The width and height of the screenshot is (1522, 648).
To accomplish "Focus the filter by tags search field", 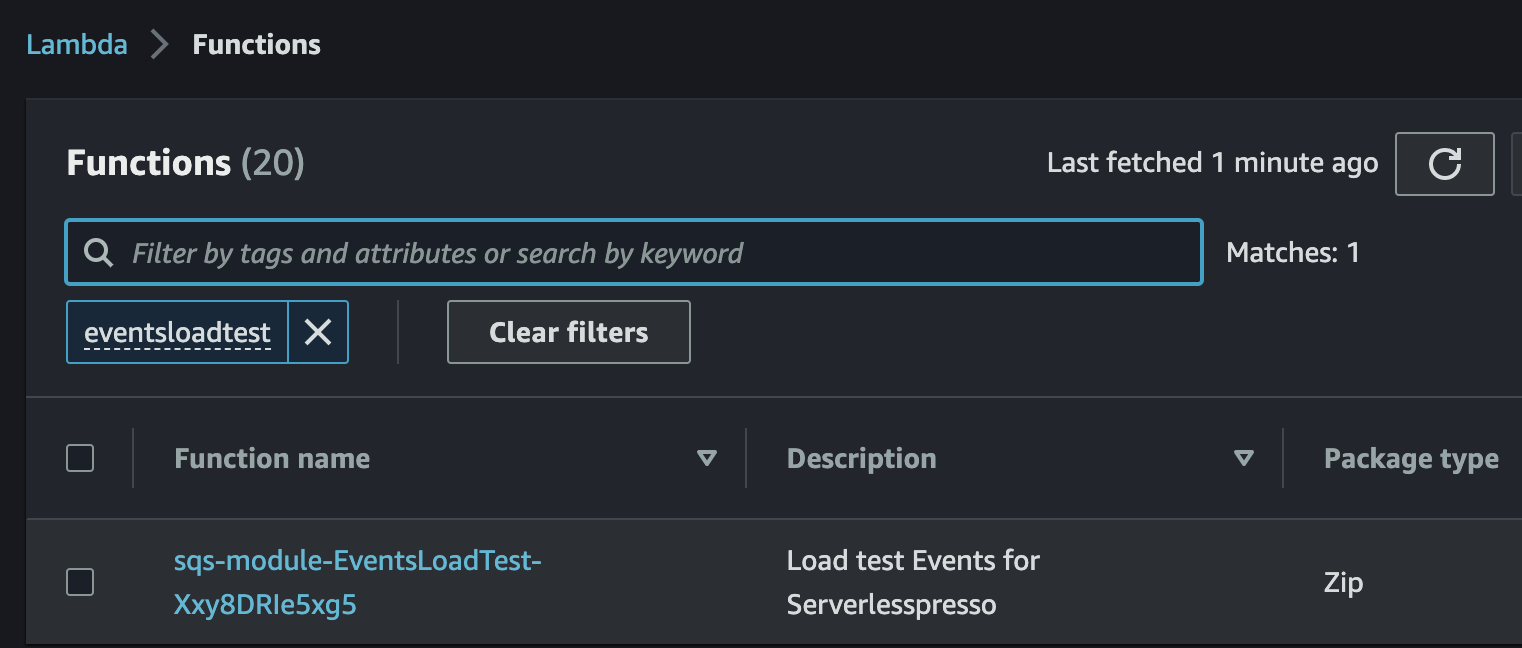I will [x=634, y=253].
